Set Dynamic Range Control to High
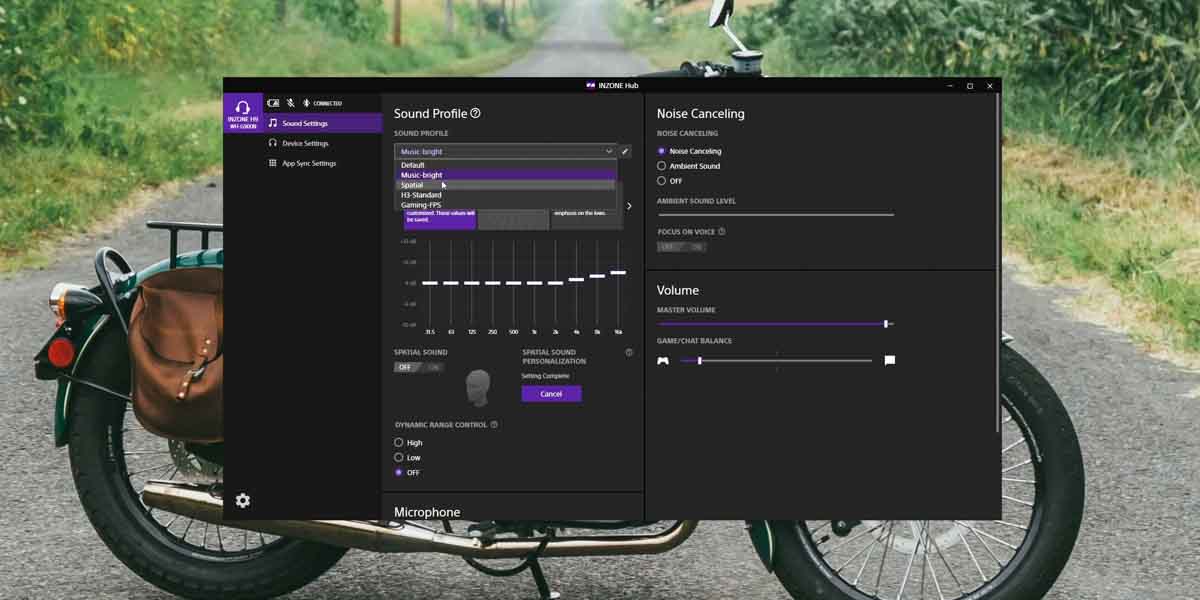The width and height of the screenshot is (1200, 600). (x=399, y=442)
